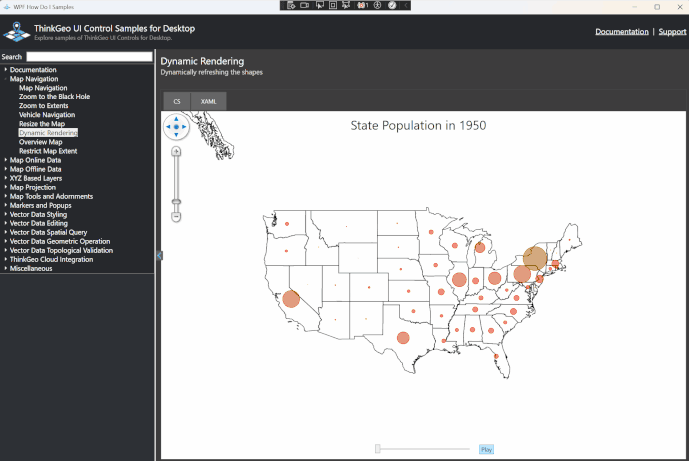Pan the map up with the arrow
The height and width of the screenshot is (461, 689).
[x=176, y=119]
